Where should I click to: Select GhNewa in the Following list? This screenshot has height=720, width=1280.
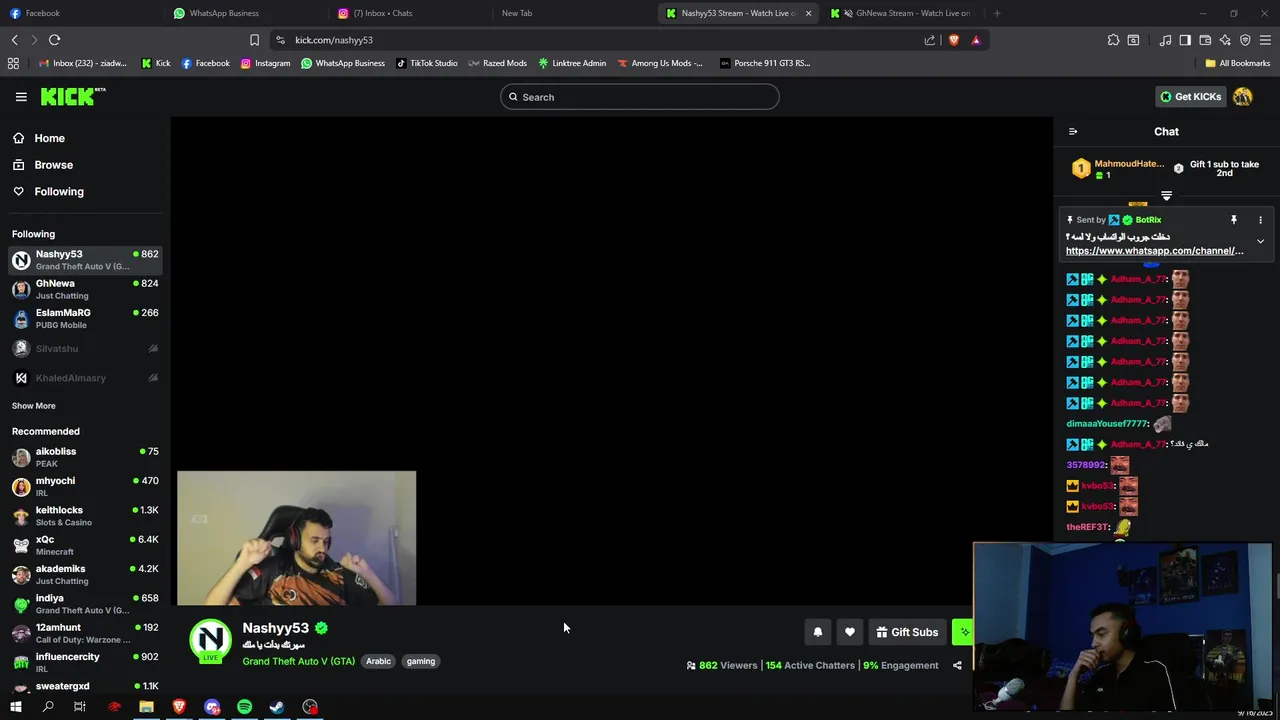click(85, 289)
